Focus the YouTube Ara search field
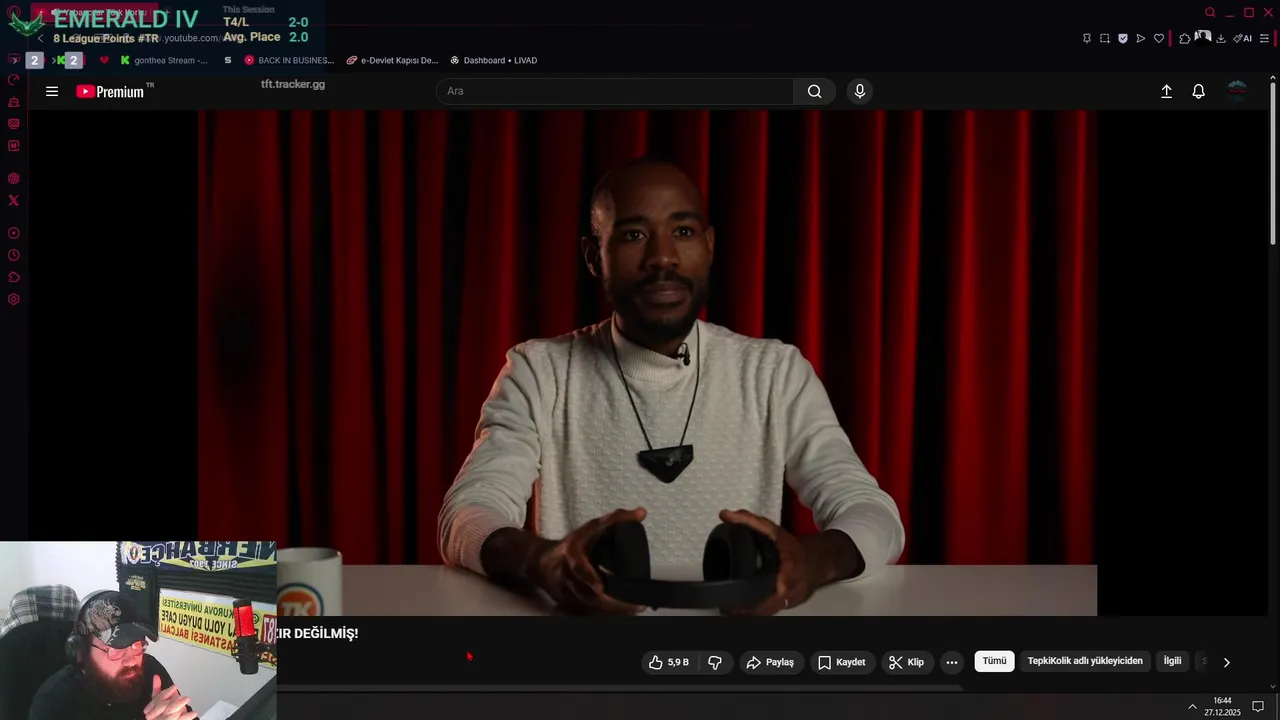Image resolution: width=1280 pixels, height=720 pixels. click(615, 91)
